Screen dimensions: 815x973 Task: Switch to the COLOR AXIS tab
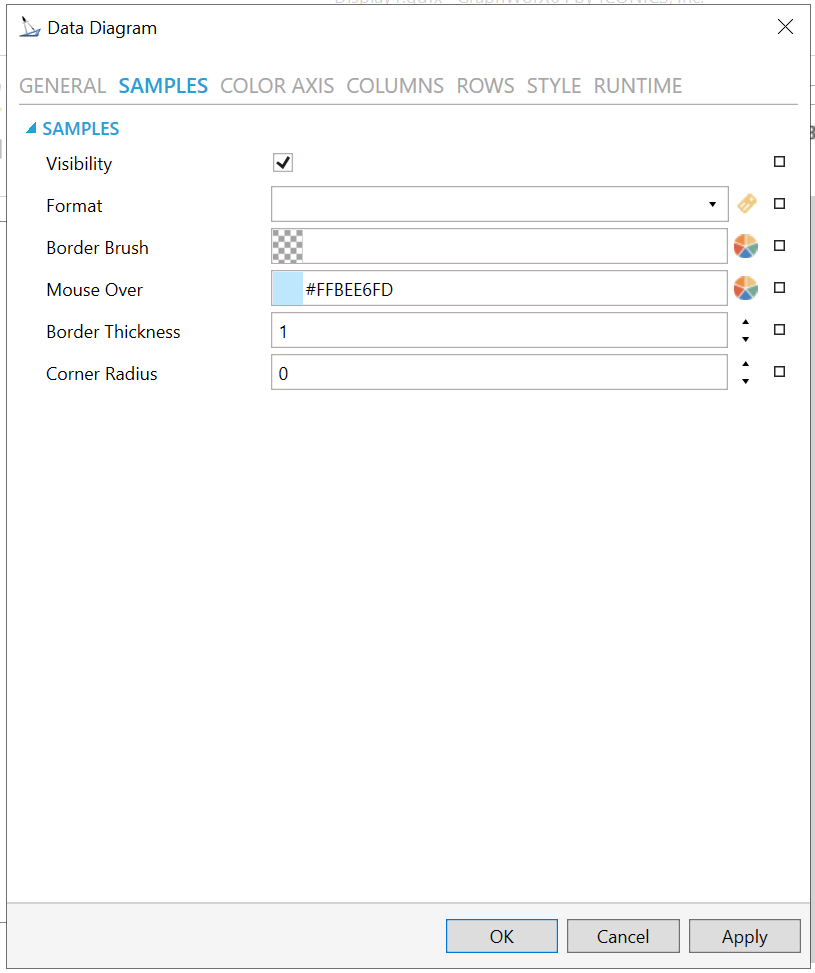(x=277, y=86)
